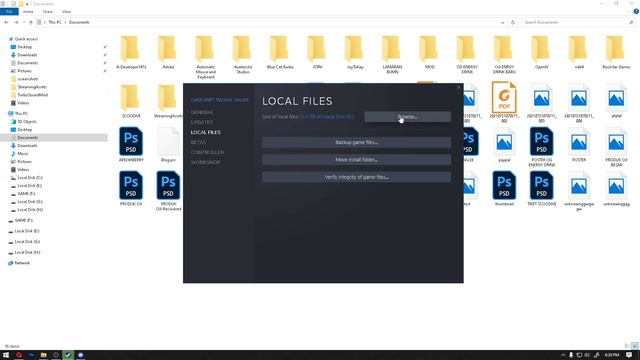Select LOCAL FILES tab in Steam properties
The image size is (640, 360).
[x=205, y=132]
